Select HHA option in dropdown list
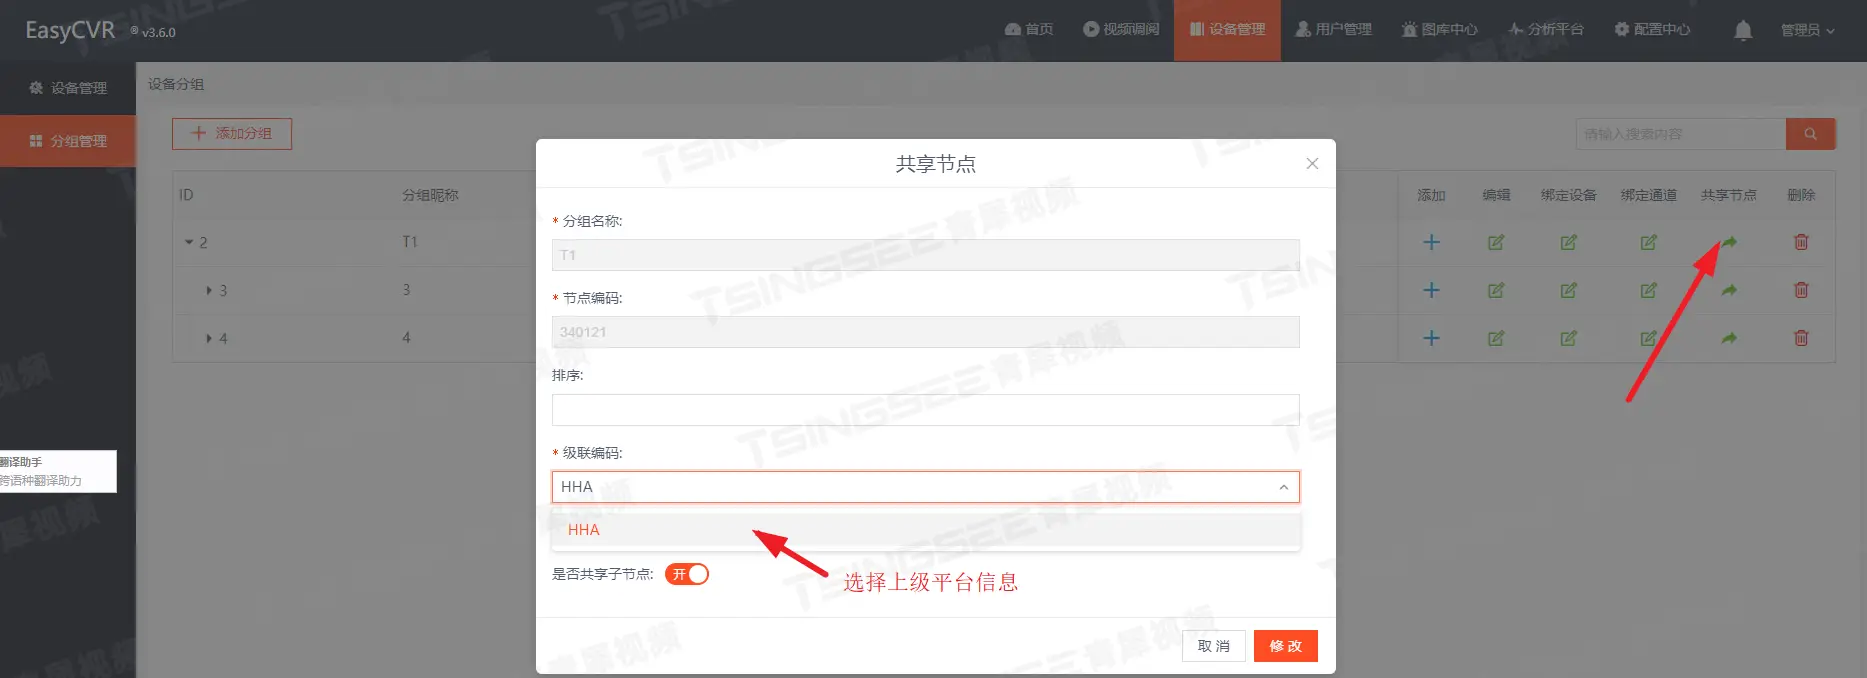 (926, 530)
